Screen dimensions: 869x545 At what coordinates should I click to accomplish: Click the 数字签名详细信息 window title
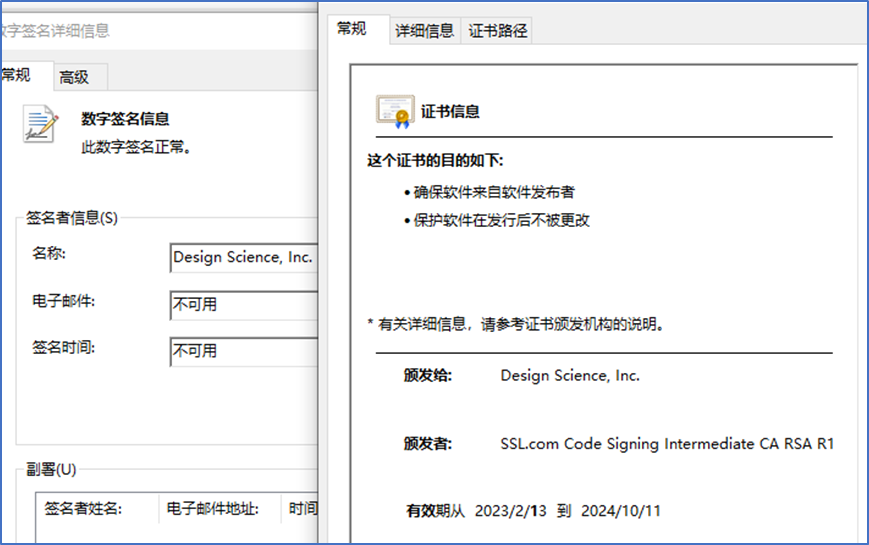tap(55, 30)
